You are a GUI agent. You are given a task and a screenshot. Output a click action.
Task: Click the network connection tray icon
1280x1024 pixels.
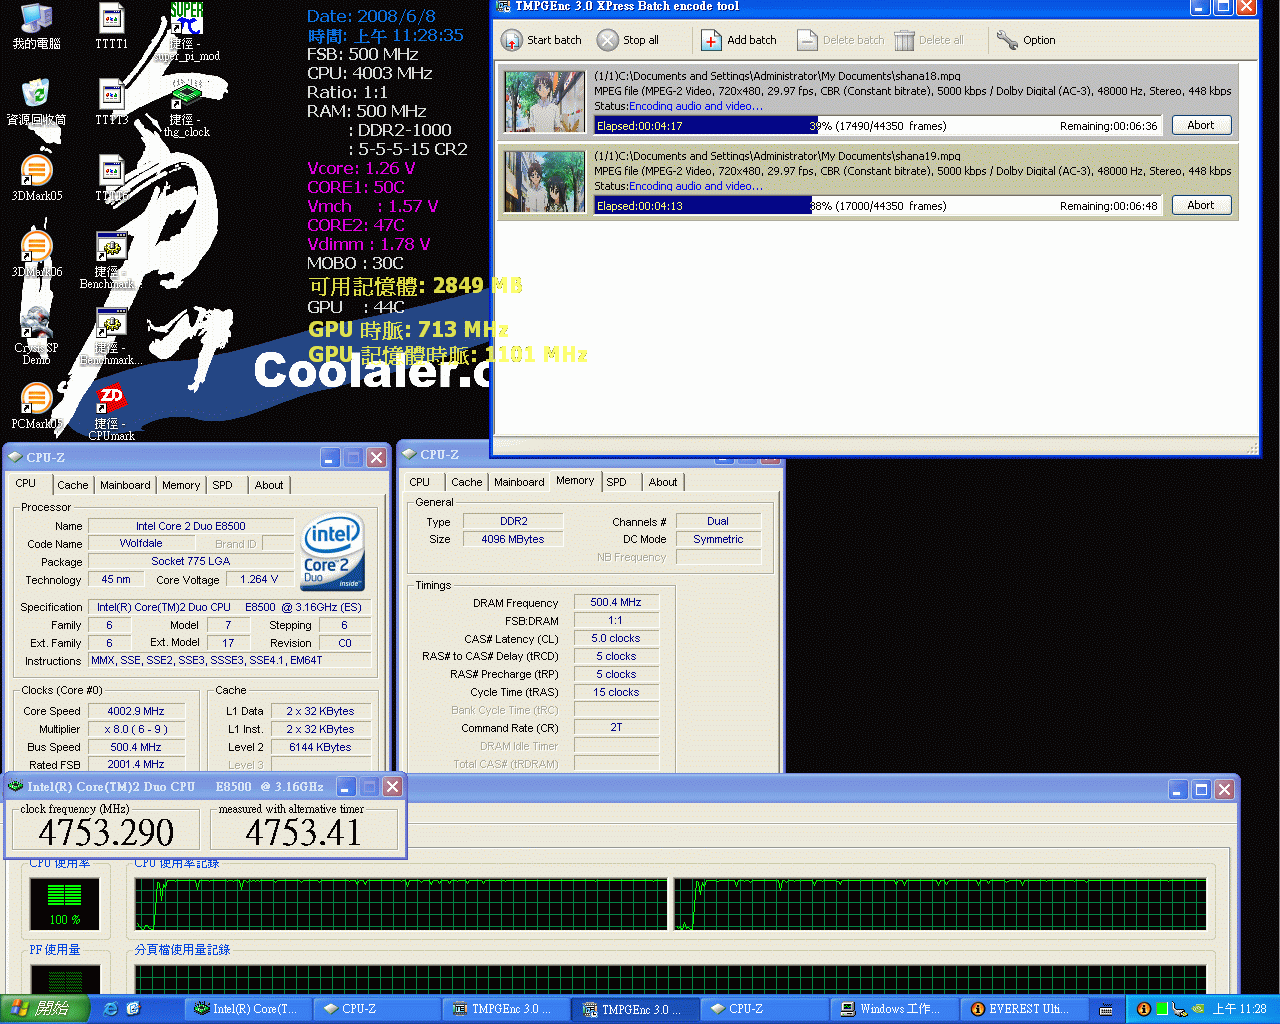click(1179, 1009)
